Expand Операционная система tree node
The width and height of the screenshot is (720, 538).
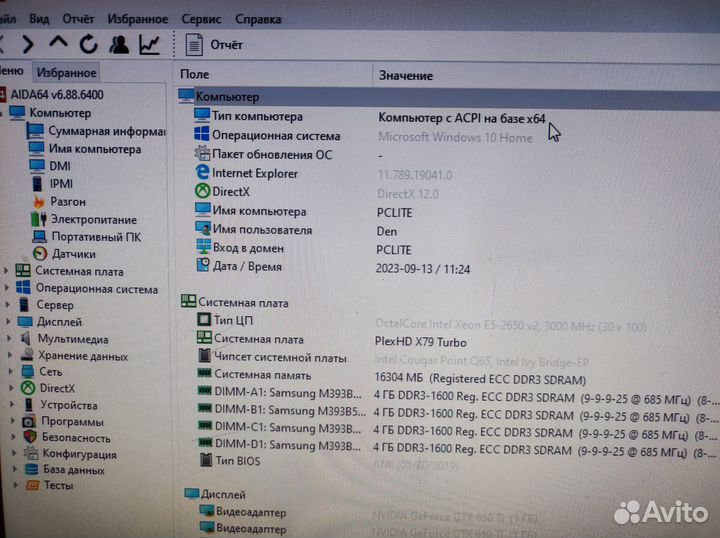point(7,288)
